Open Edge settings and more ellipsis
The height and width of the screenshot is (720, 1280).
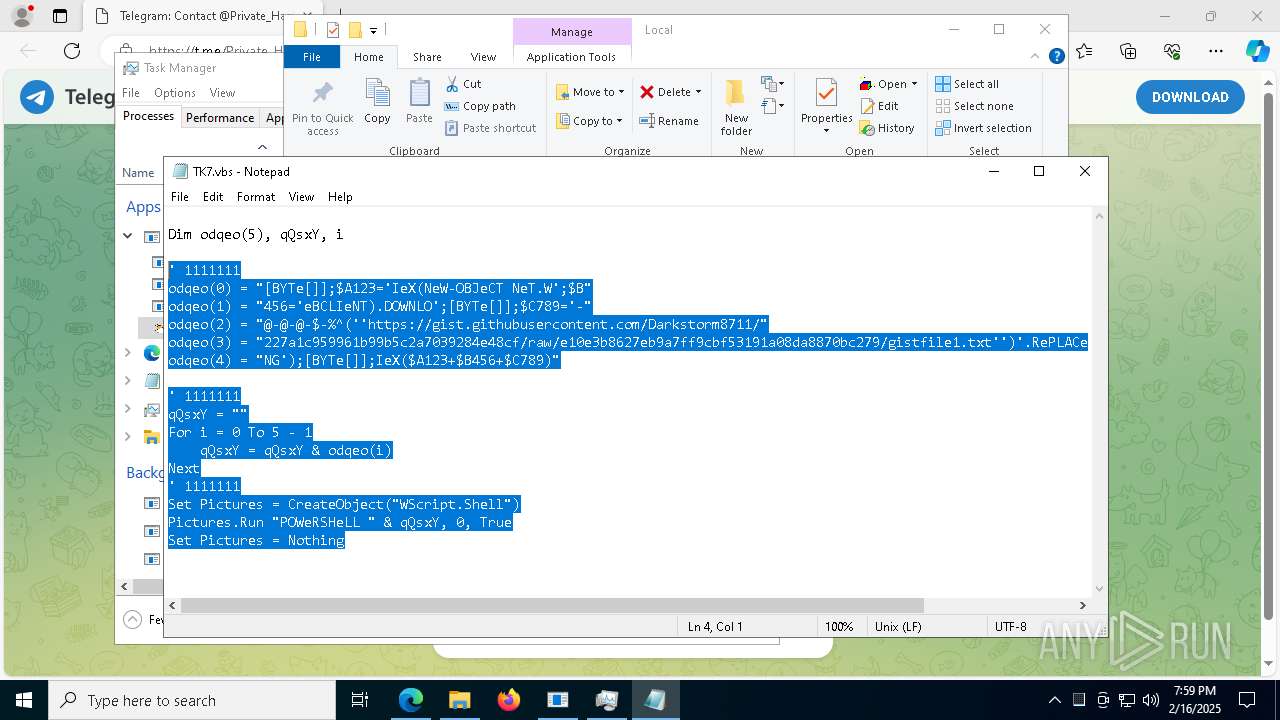pos(1215,51)
